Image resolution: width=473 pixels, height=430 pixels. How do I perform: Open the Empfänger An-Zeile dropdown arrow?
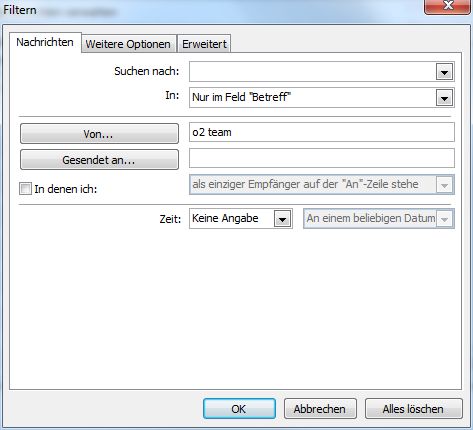444,185
